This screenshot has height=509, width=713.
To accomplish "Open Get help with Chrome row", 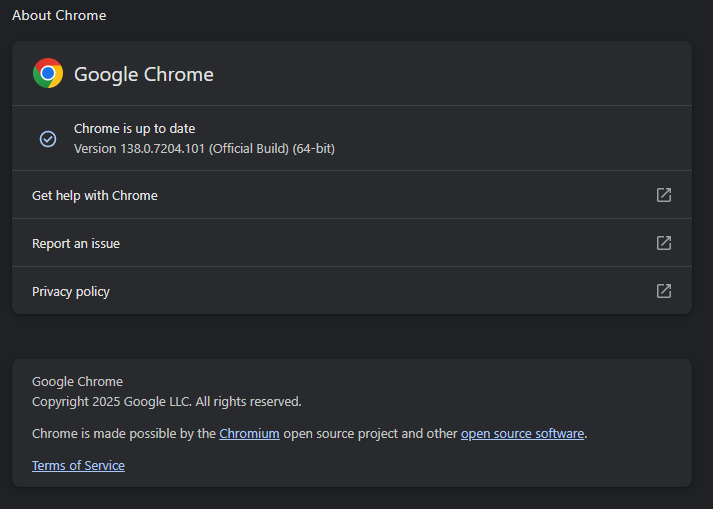I will (352, 195).
